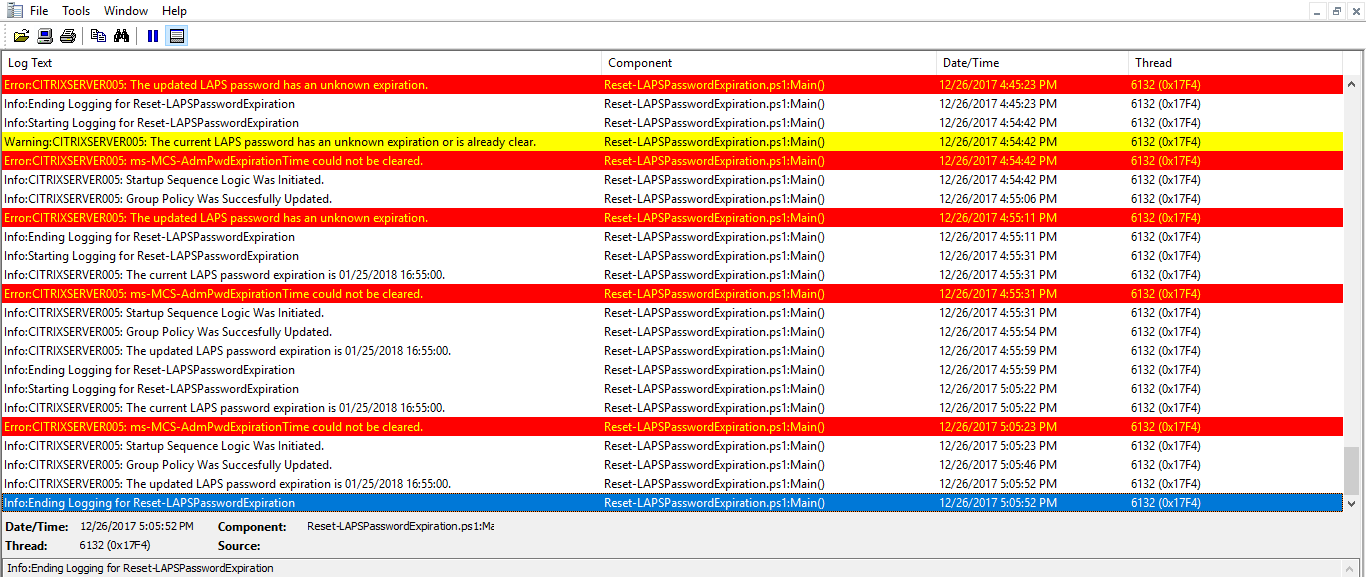Click the scrollbar down arrow of the log list
The height and width of the screenshot is (577, 1366).
[1352, 504]
